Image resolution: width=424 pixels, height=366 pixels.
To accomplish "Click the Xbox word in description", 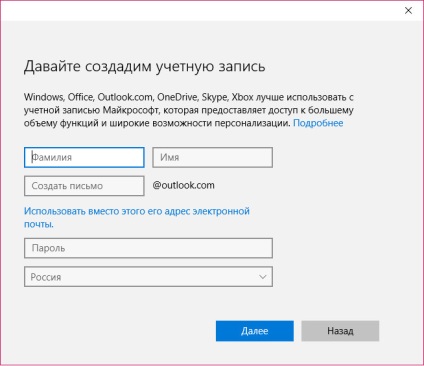I will coord(242,97).
